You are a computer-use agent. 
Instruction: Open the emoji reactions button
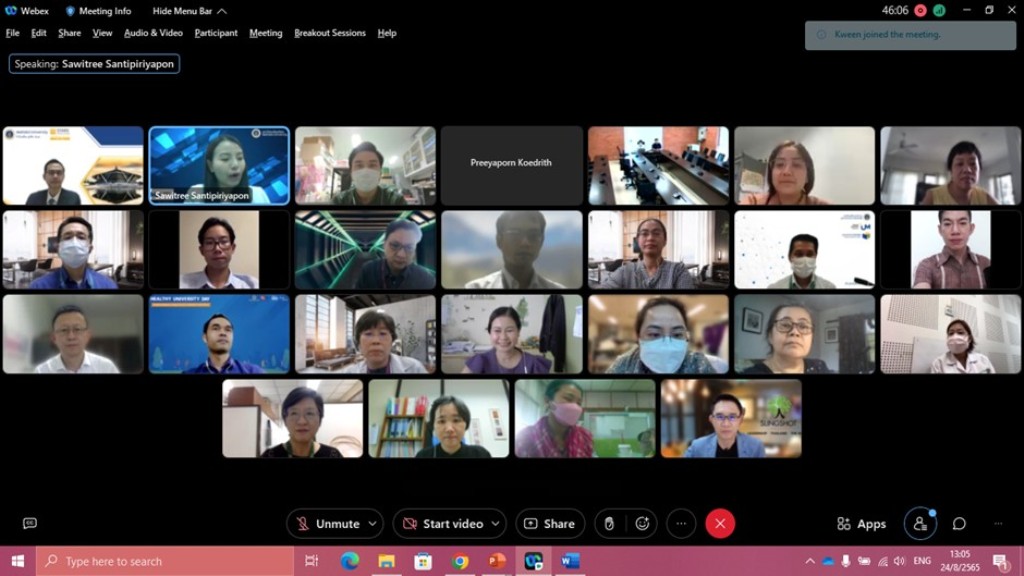pyautogui.click(x=642, y=523)
